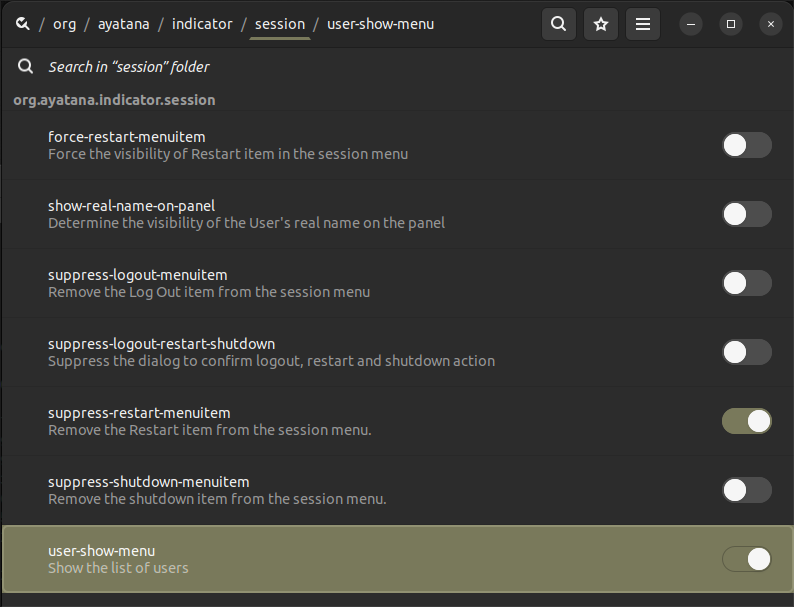Go to the "org" path segment

pos(64,23)
